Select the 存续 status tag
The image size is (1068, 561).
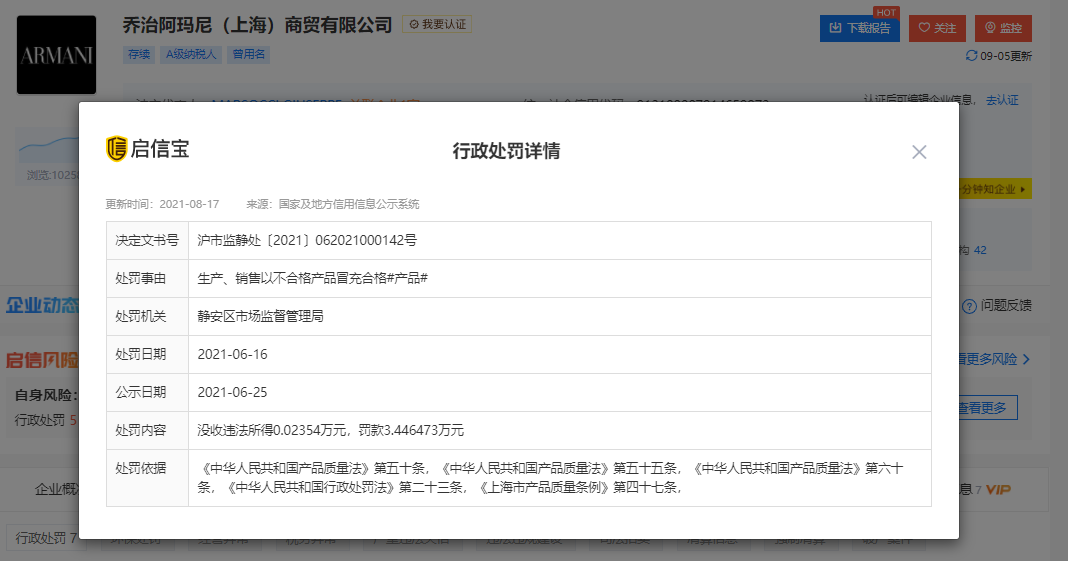click(x=139, y=55)
